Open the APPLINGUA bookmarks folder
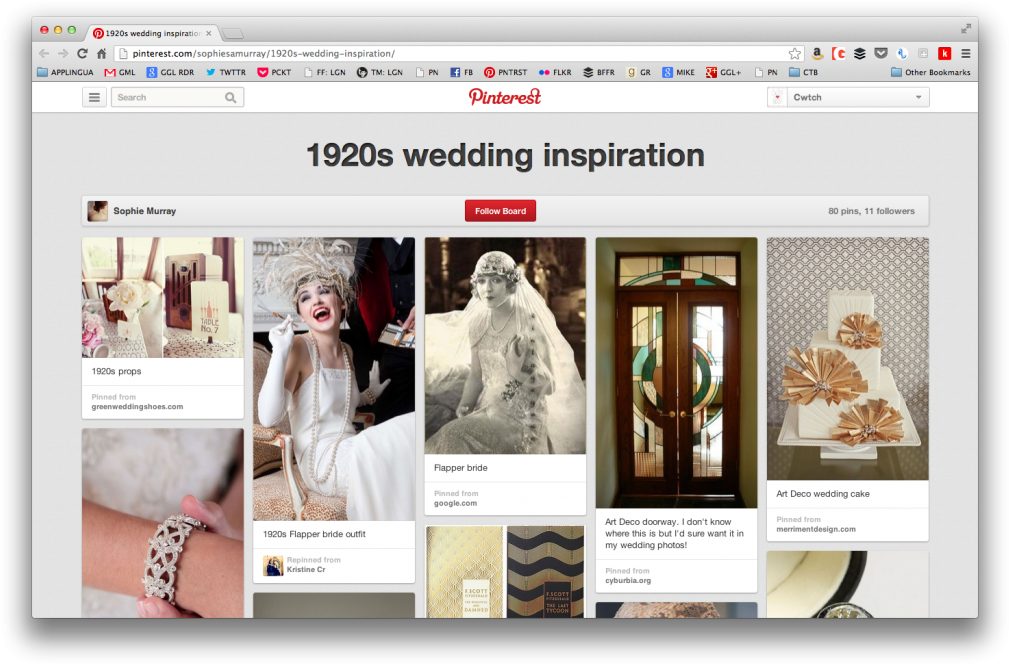Image resolution: width=1009 pixels, height=664 pixels. (x=65, y=72)
